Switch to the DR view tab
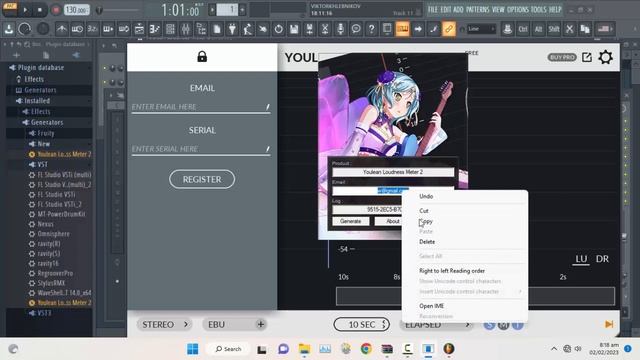640x360 pixels. [602, 259]
